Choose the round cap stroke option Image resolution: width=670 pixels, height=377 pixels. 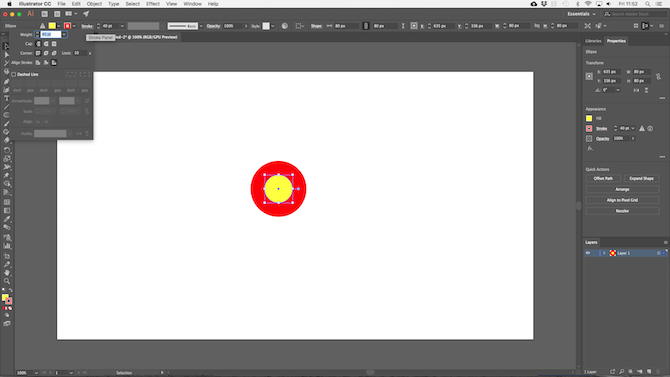(x=46, y=44)
